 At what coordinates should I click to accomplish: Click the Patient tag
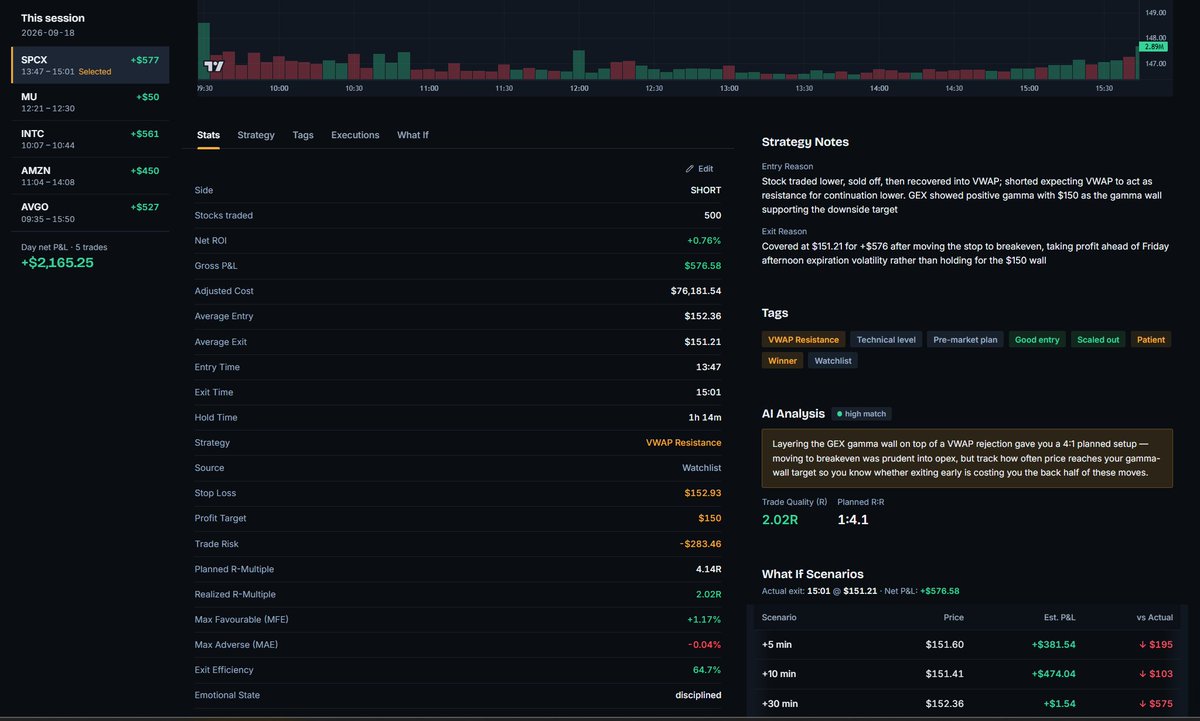pyautogui.click(x=1151, y=340)
